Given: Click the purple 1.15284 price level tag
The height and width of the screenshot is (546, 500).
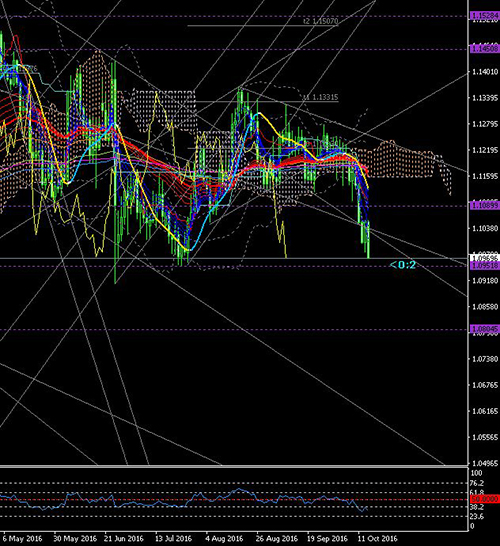Looking at the screenshot, I should click(485, 16).
